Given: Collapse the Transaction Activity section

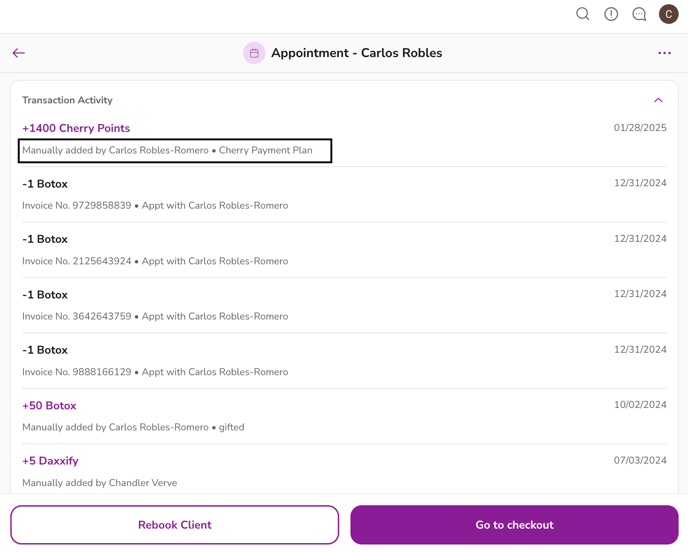Looking at the screenshot, I should click(658, 100).
